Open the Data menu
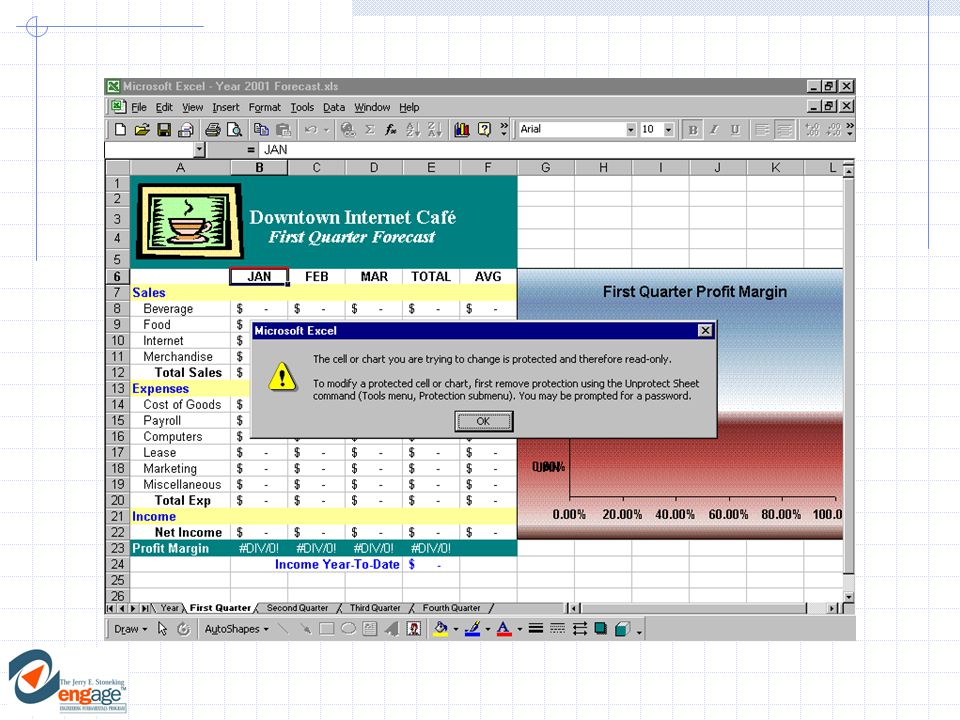This screenshot has height=720, width=960. (x=334, y=107)
